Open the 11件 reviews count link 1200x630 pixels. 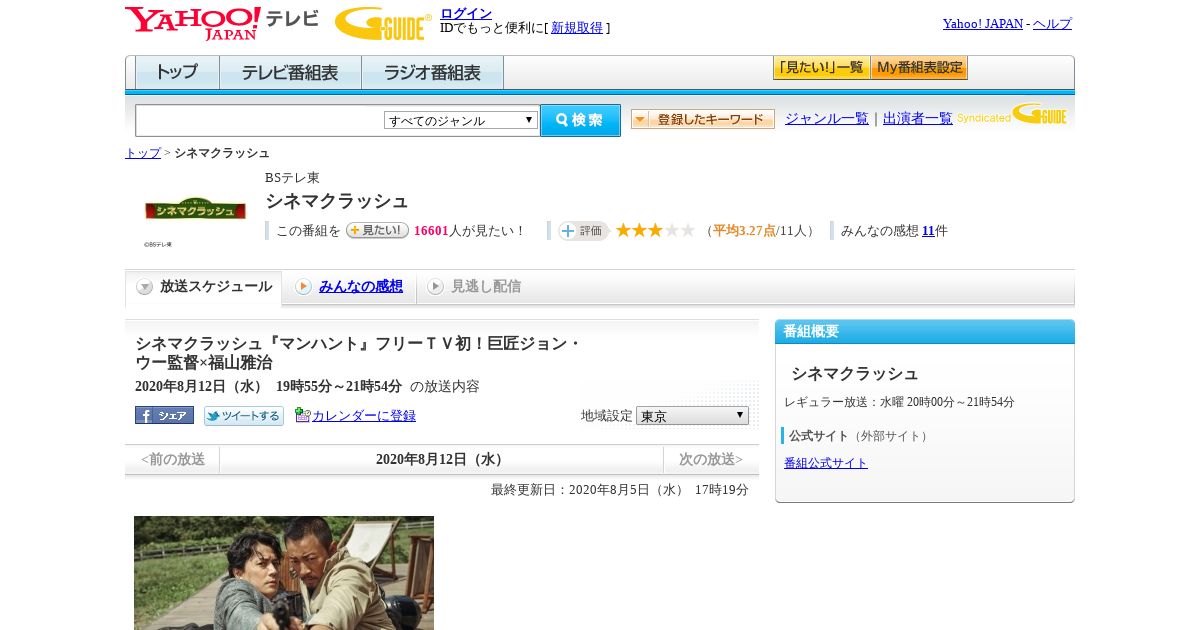tap(928, 231)
